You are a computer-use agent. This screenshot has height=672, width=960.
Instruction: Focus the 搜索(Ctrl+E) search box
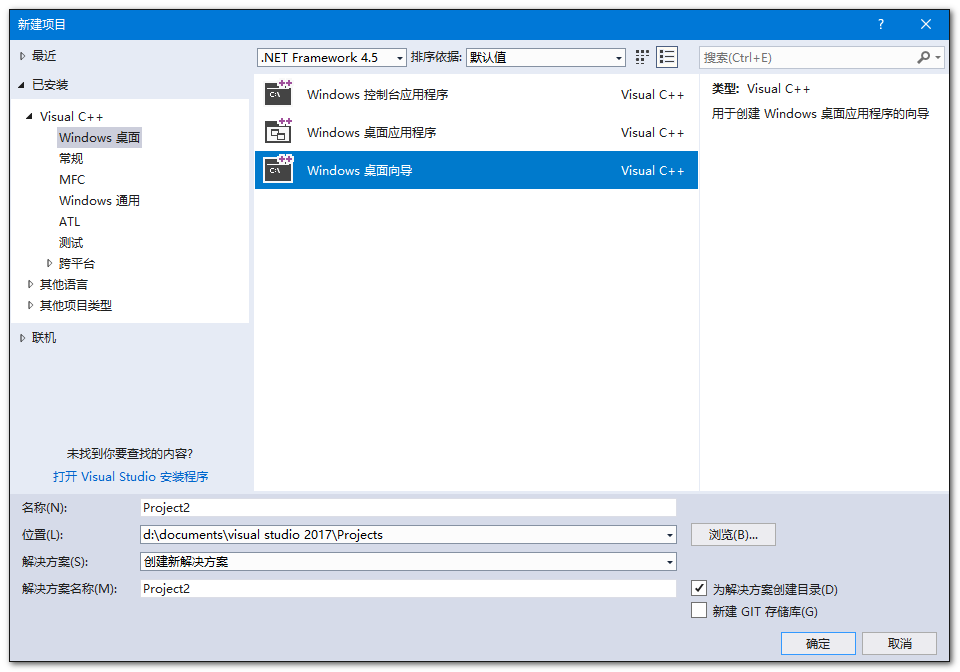point(807,58)
